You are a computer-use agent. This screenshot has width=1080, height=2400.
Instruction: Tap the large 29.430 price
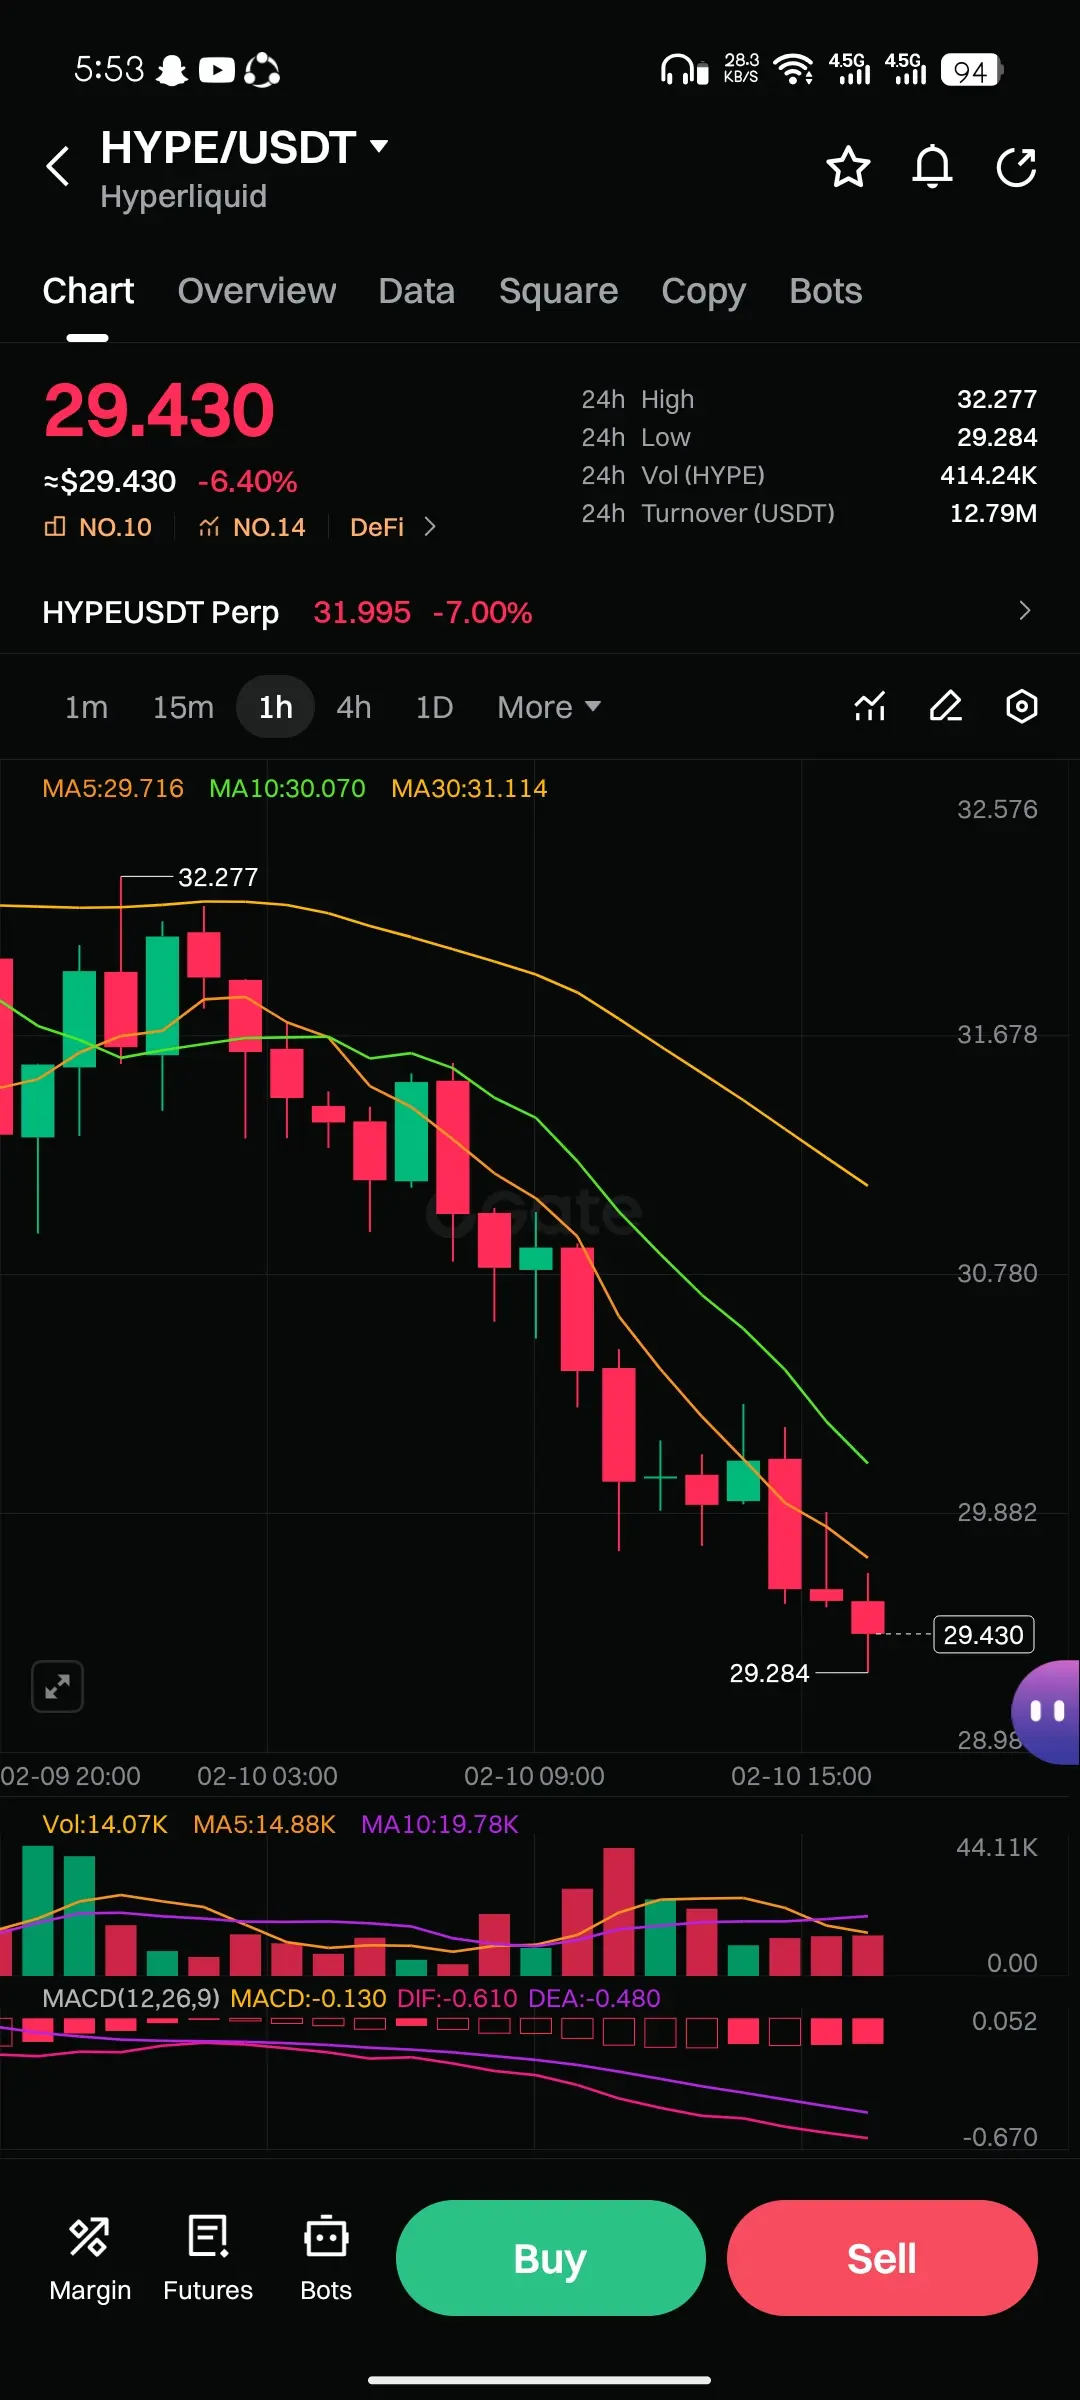point(159,410)
